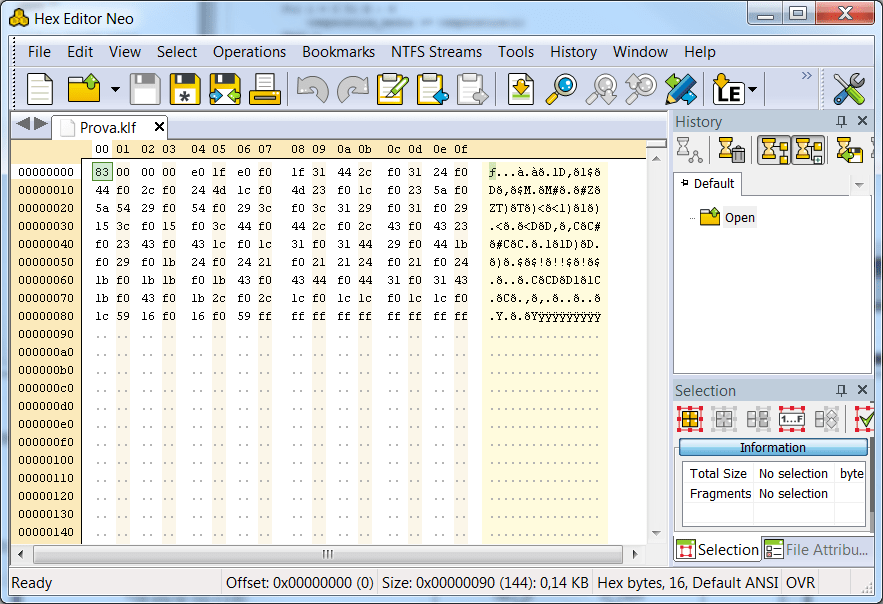
Task: Open the Open File dropdown arrow
Action: tap(115, 89)
